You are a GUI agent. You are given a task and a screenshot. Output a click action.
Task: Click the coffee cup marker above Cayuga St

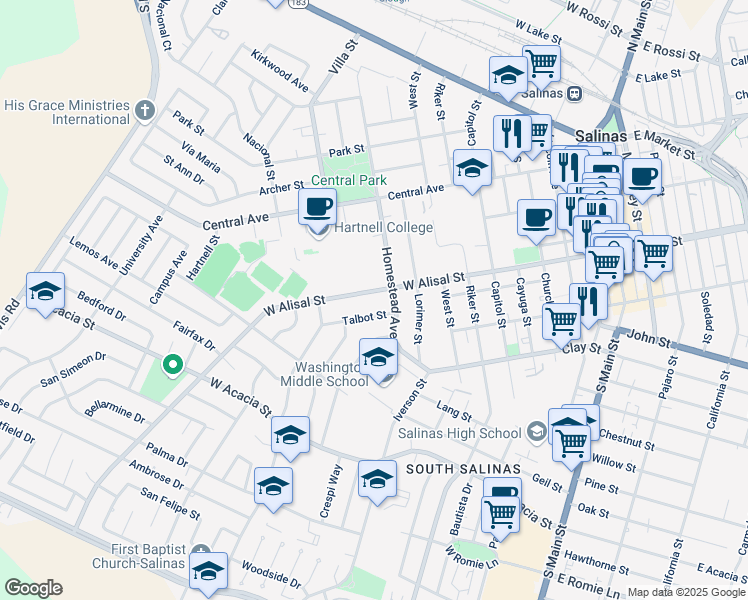pyautogui.click(x=536, y=218)
